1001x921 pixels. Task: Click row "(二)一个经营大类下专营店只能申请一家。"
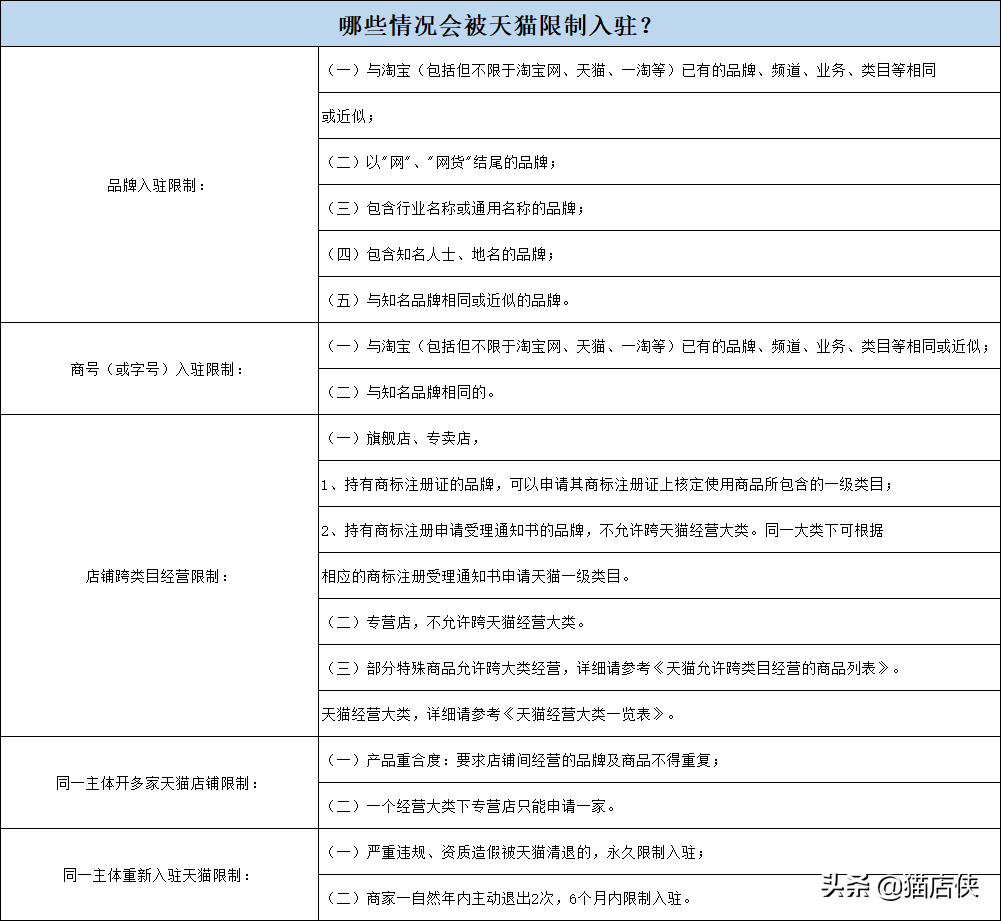[x=659, y=805]
